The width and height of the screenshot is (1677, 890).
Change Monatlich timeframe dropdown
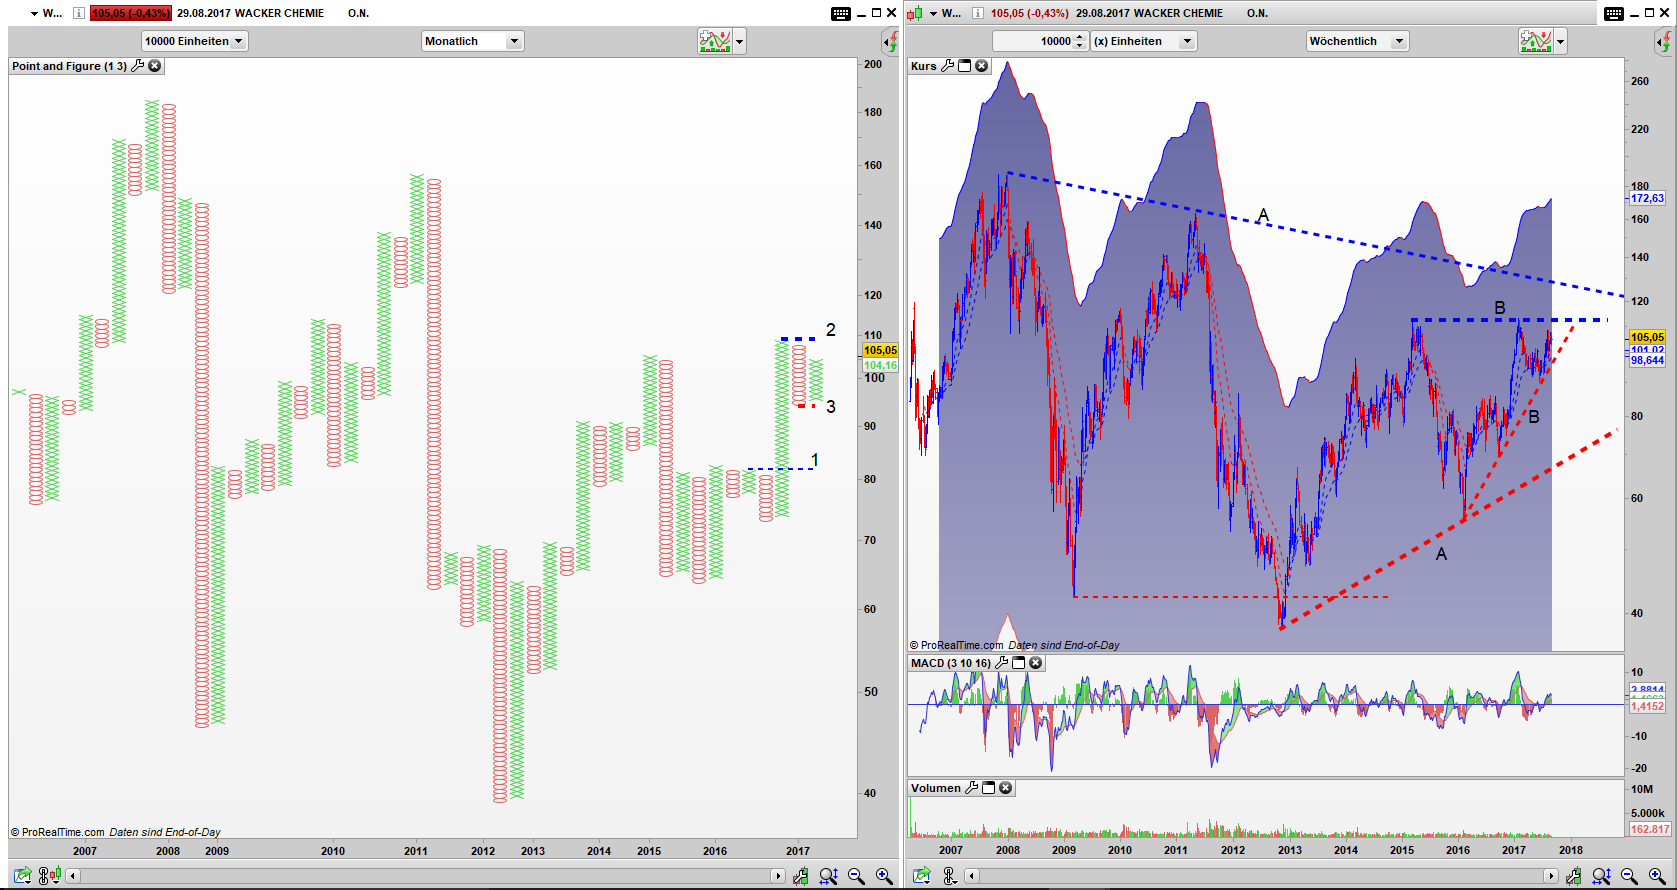[472, 41]
